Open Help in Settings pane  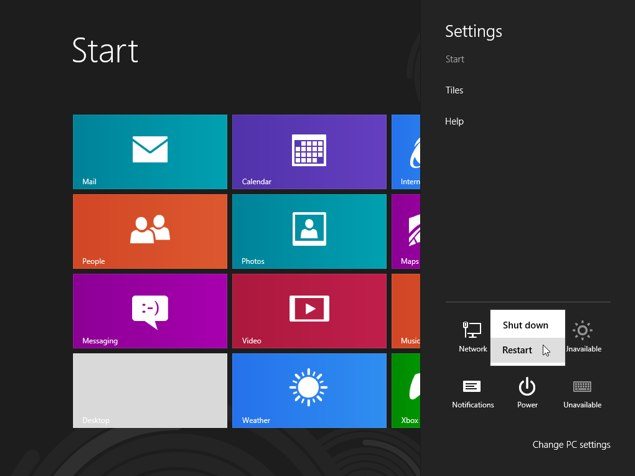(454, 121)
